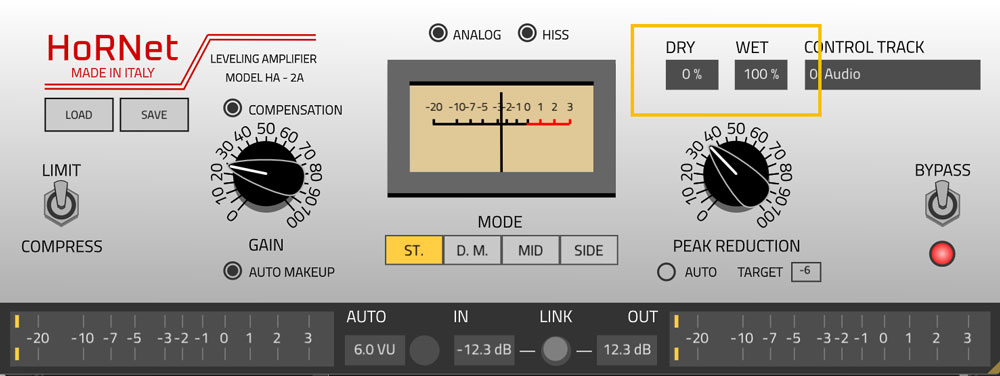This screenshot has height=376, width=1000.
Task: Click the LOAD button
Action: click(x=78, y=115)
